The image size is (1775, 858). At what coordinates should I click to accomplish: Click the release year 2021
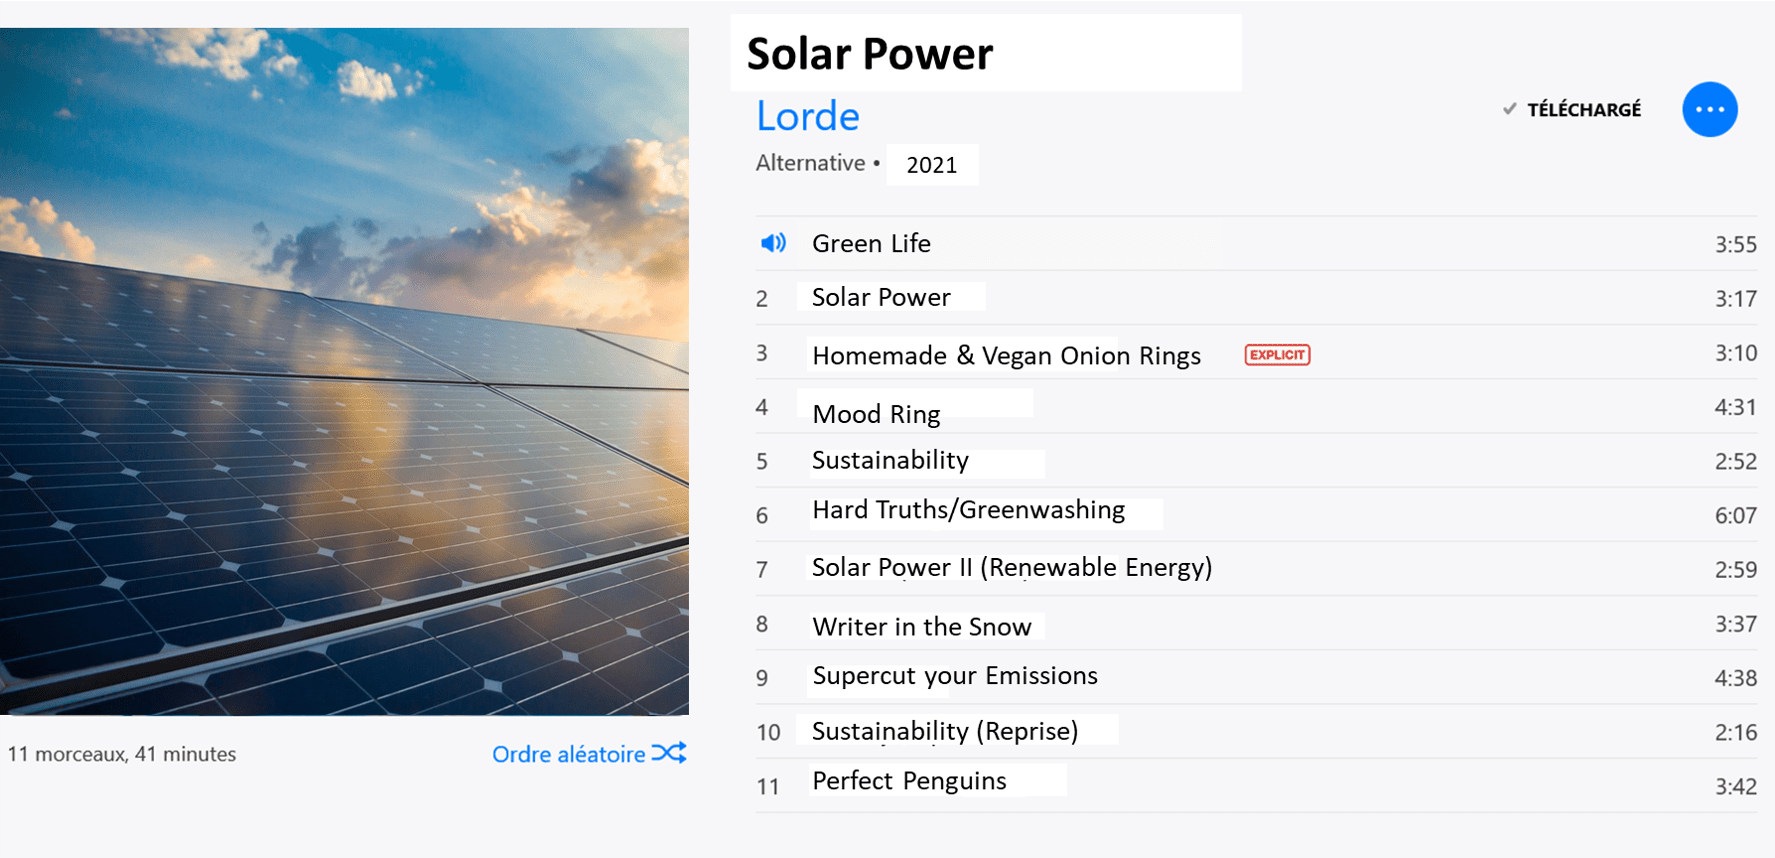[x=931, y=165]
